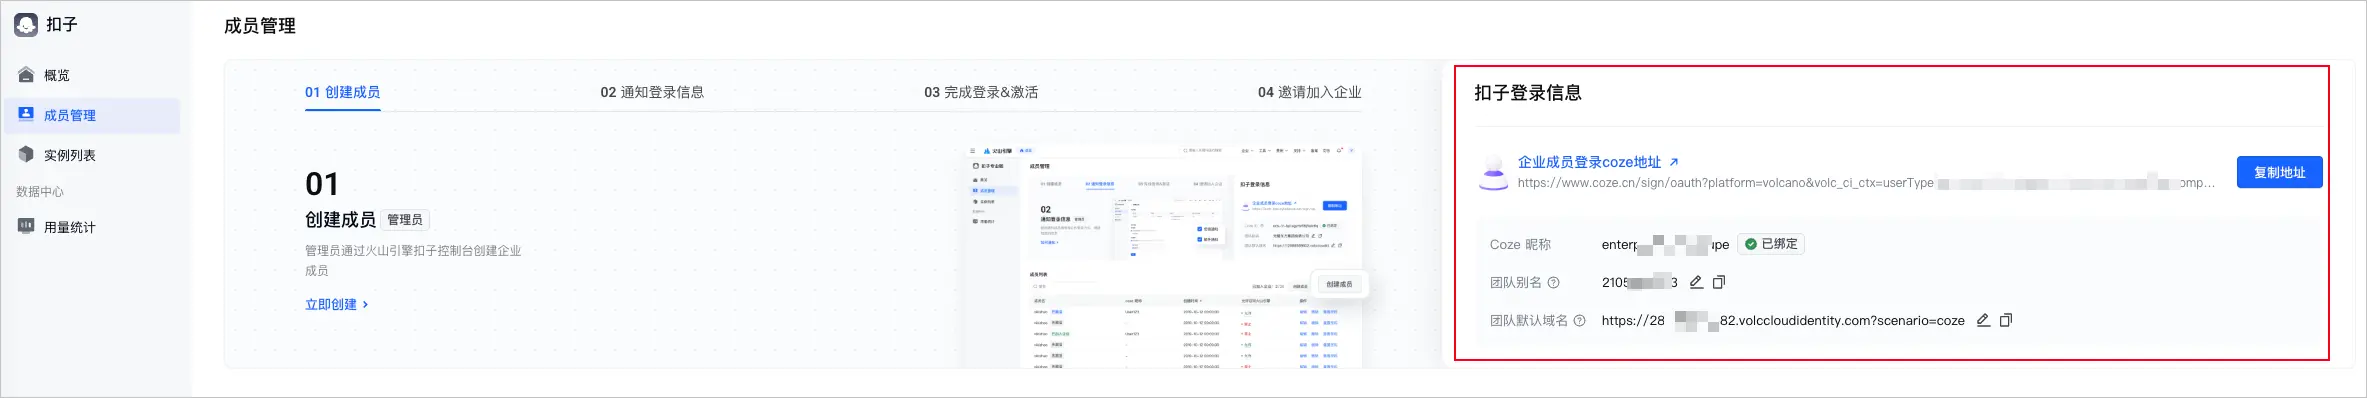2367x398 pixels.
Task: Click the coze login URL text
Action: [1866, 183]
